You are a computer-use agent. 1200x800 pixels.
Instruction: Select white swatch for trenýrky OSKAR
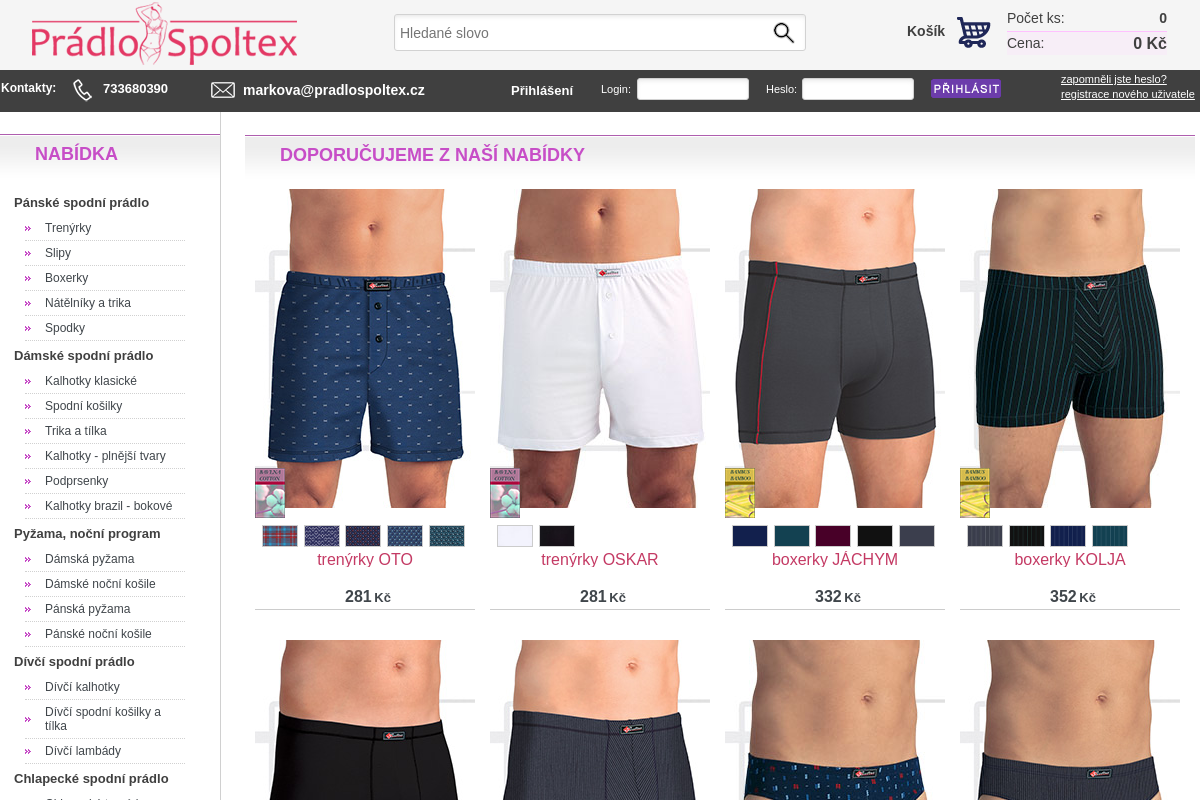(515, 536)
